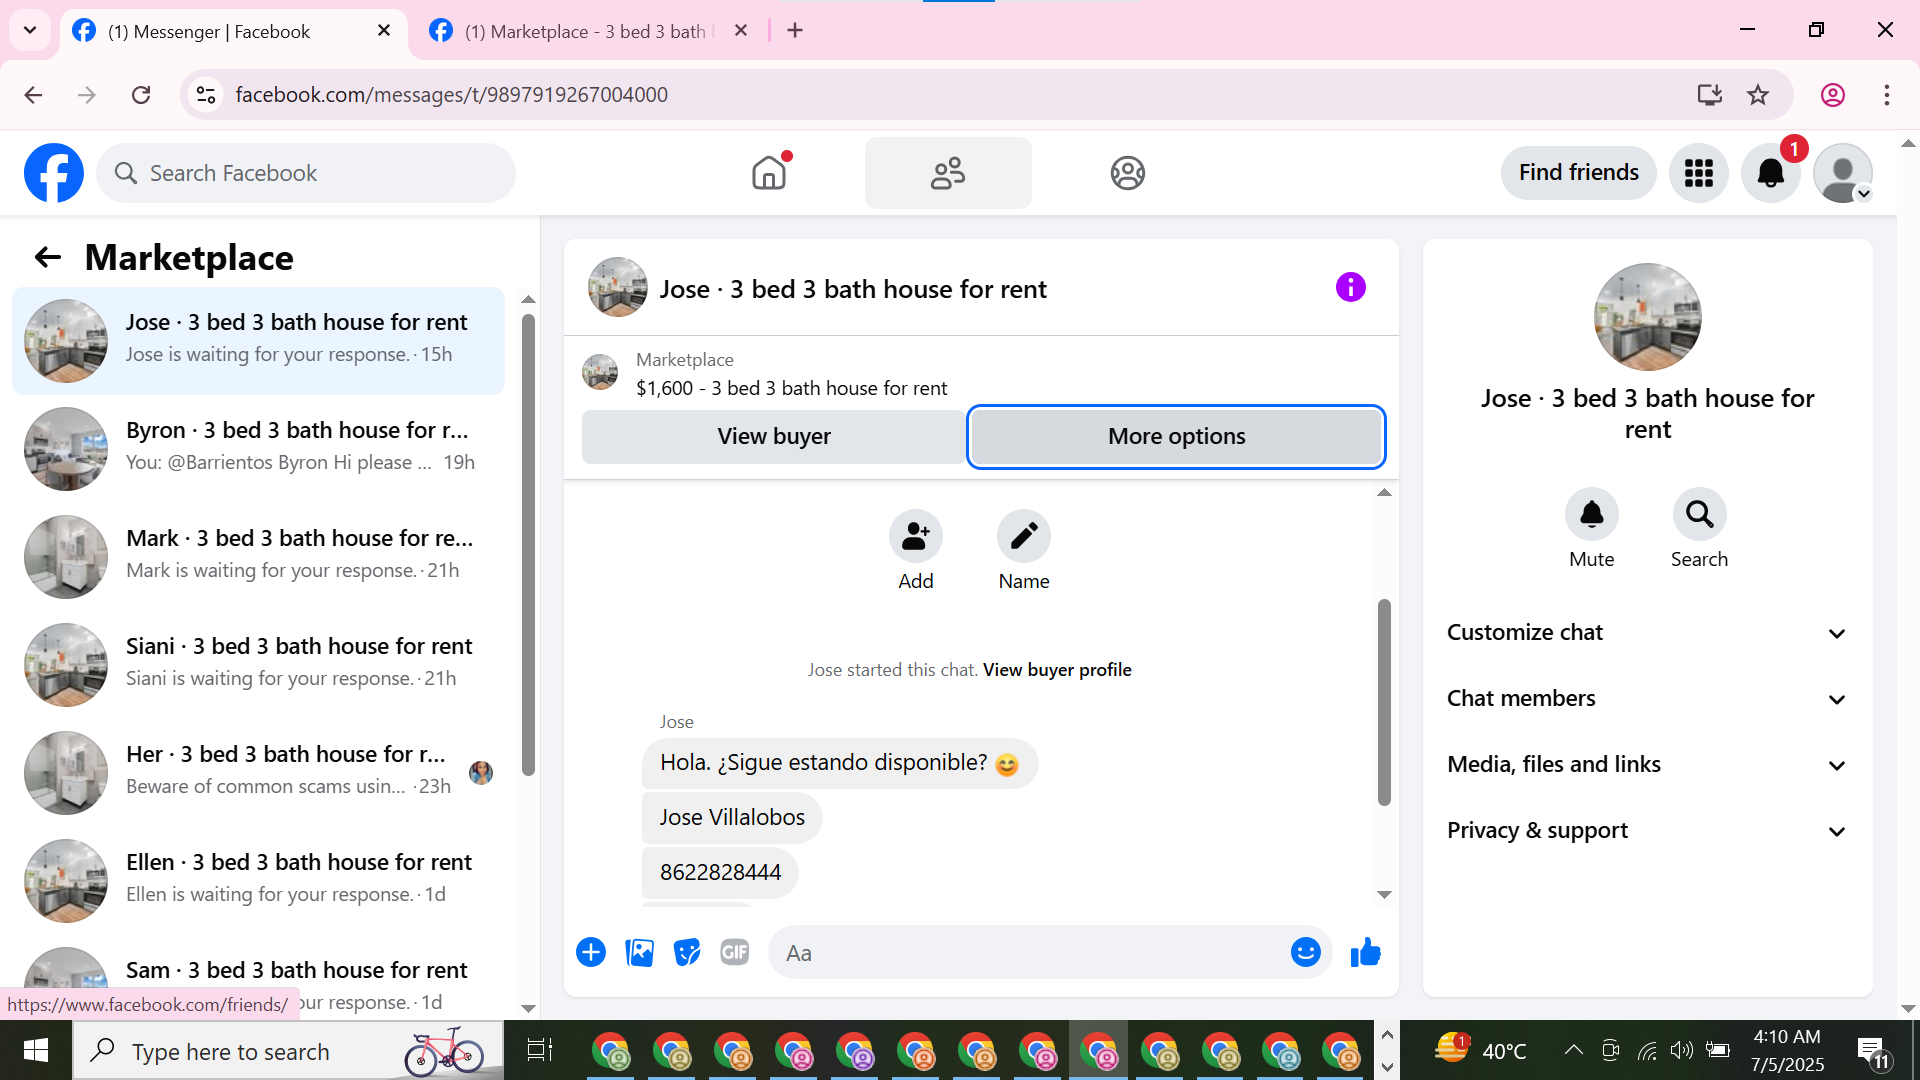Open more actions plus icon in composer

coord(591,952)
